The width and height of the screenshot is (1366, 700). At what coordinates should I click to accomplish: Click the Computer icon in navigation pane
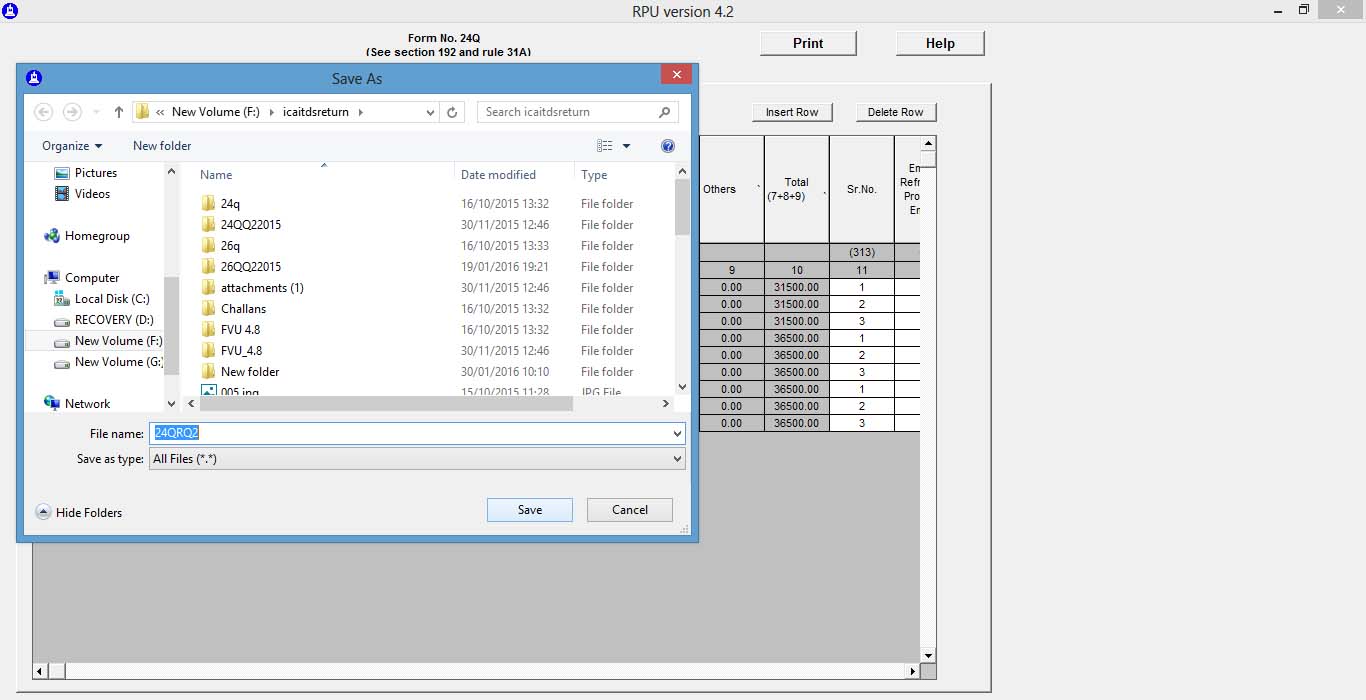tap(52, 278)
